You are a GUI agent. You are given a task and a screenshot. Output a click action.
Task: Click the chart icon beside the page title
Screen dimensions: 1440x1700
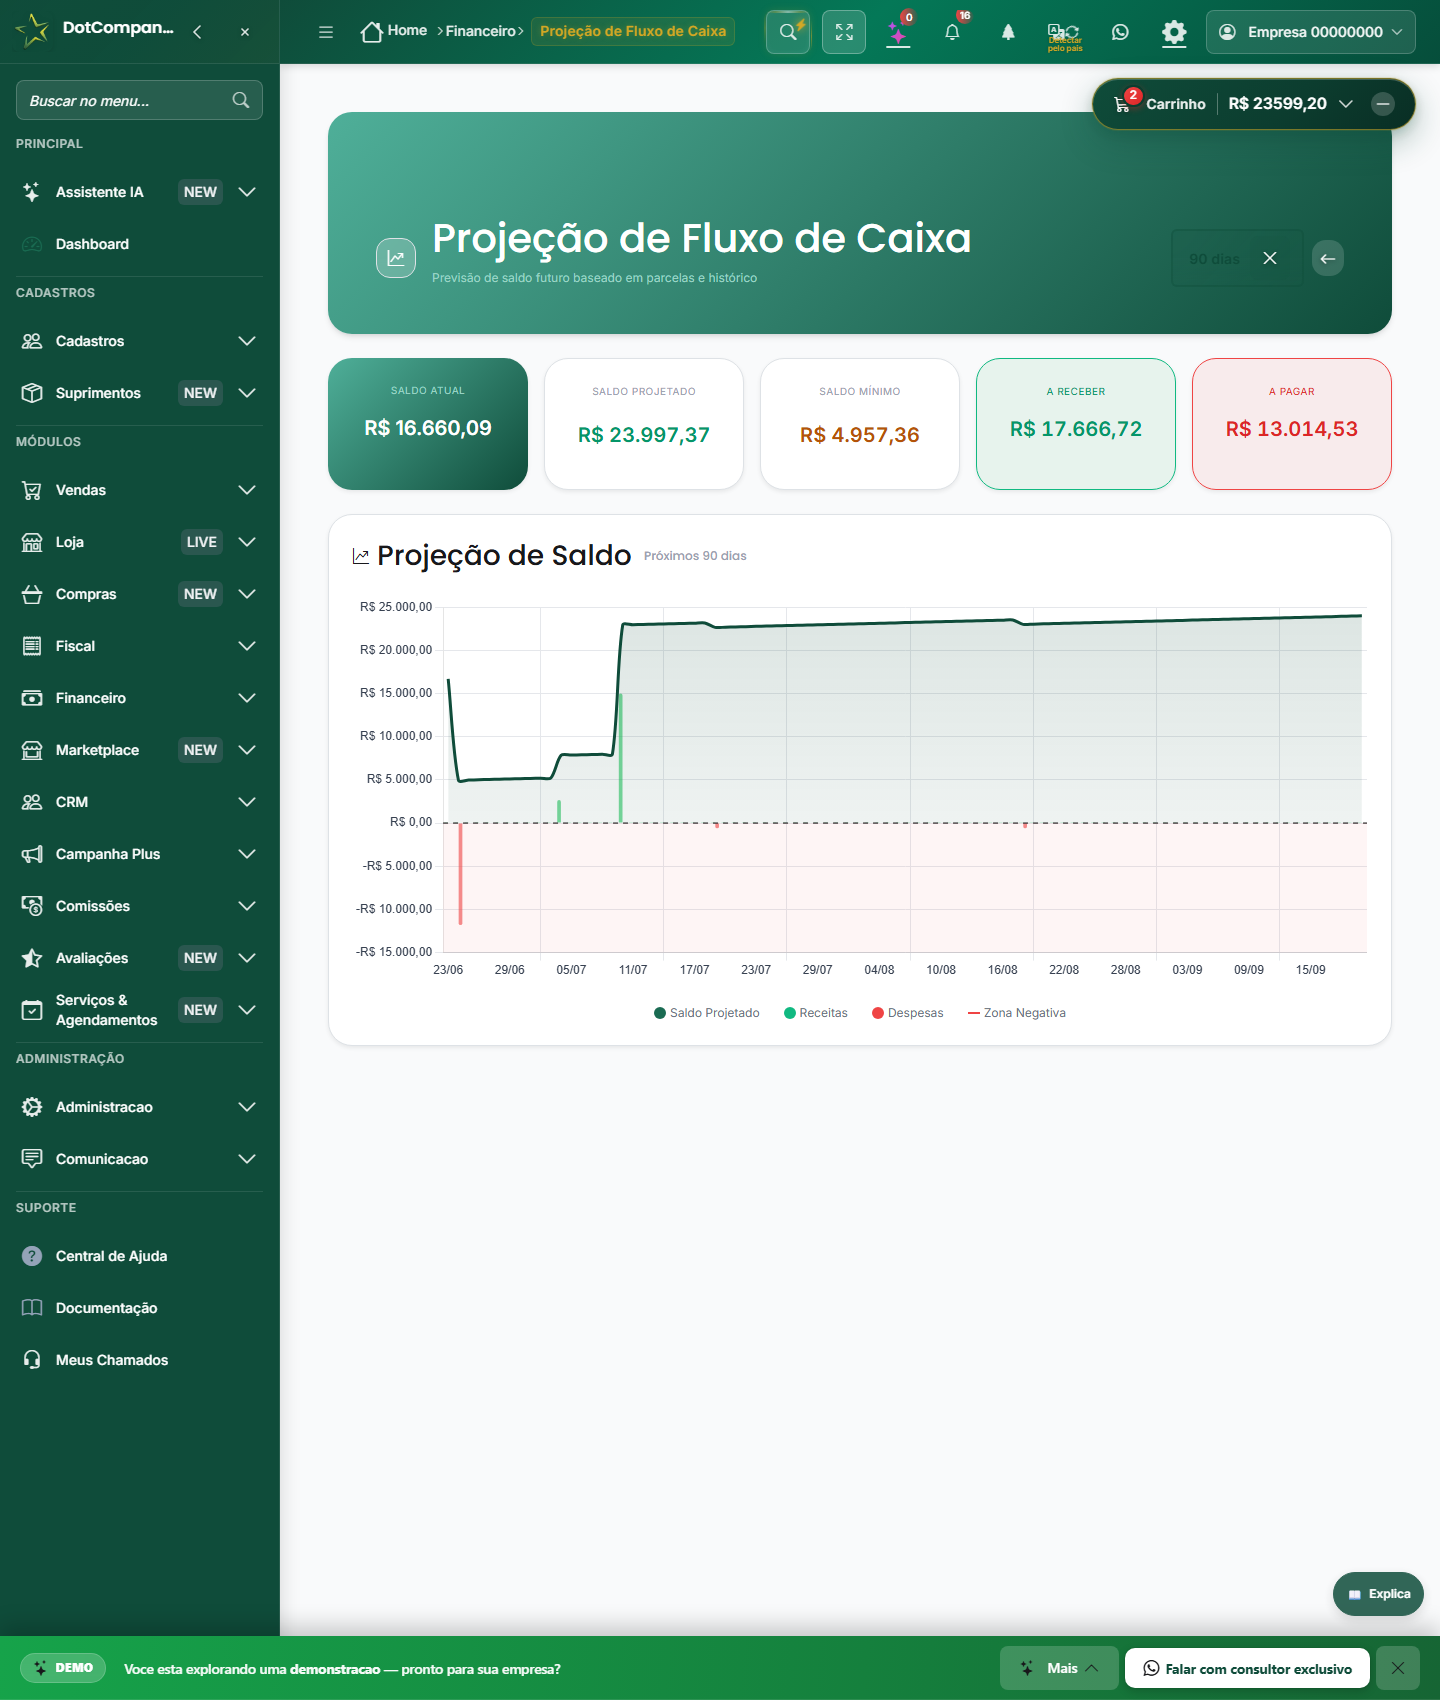tap(396, 258)
